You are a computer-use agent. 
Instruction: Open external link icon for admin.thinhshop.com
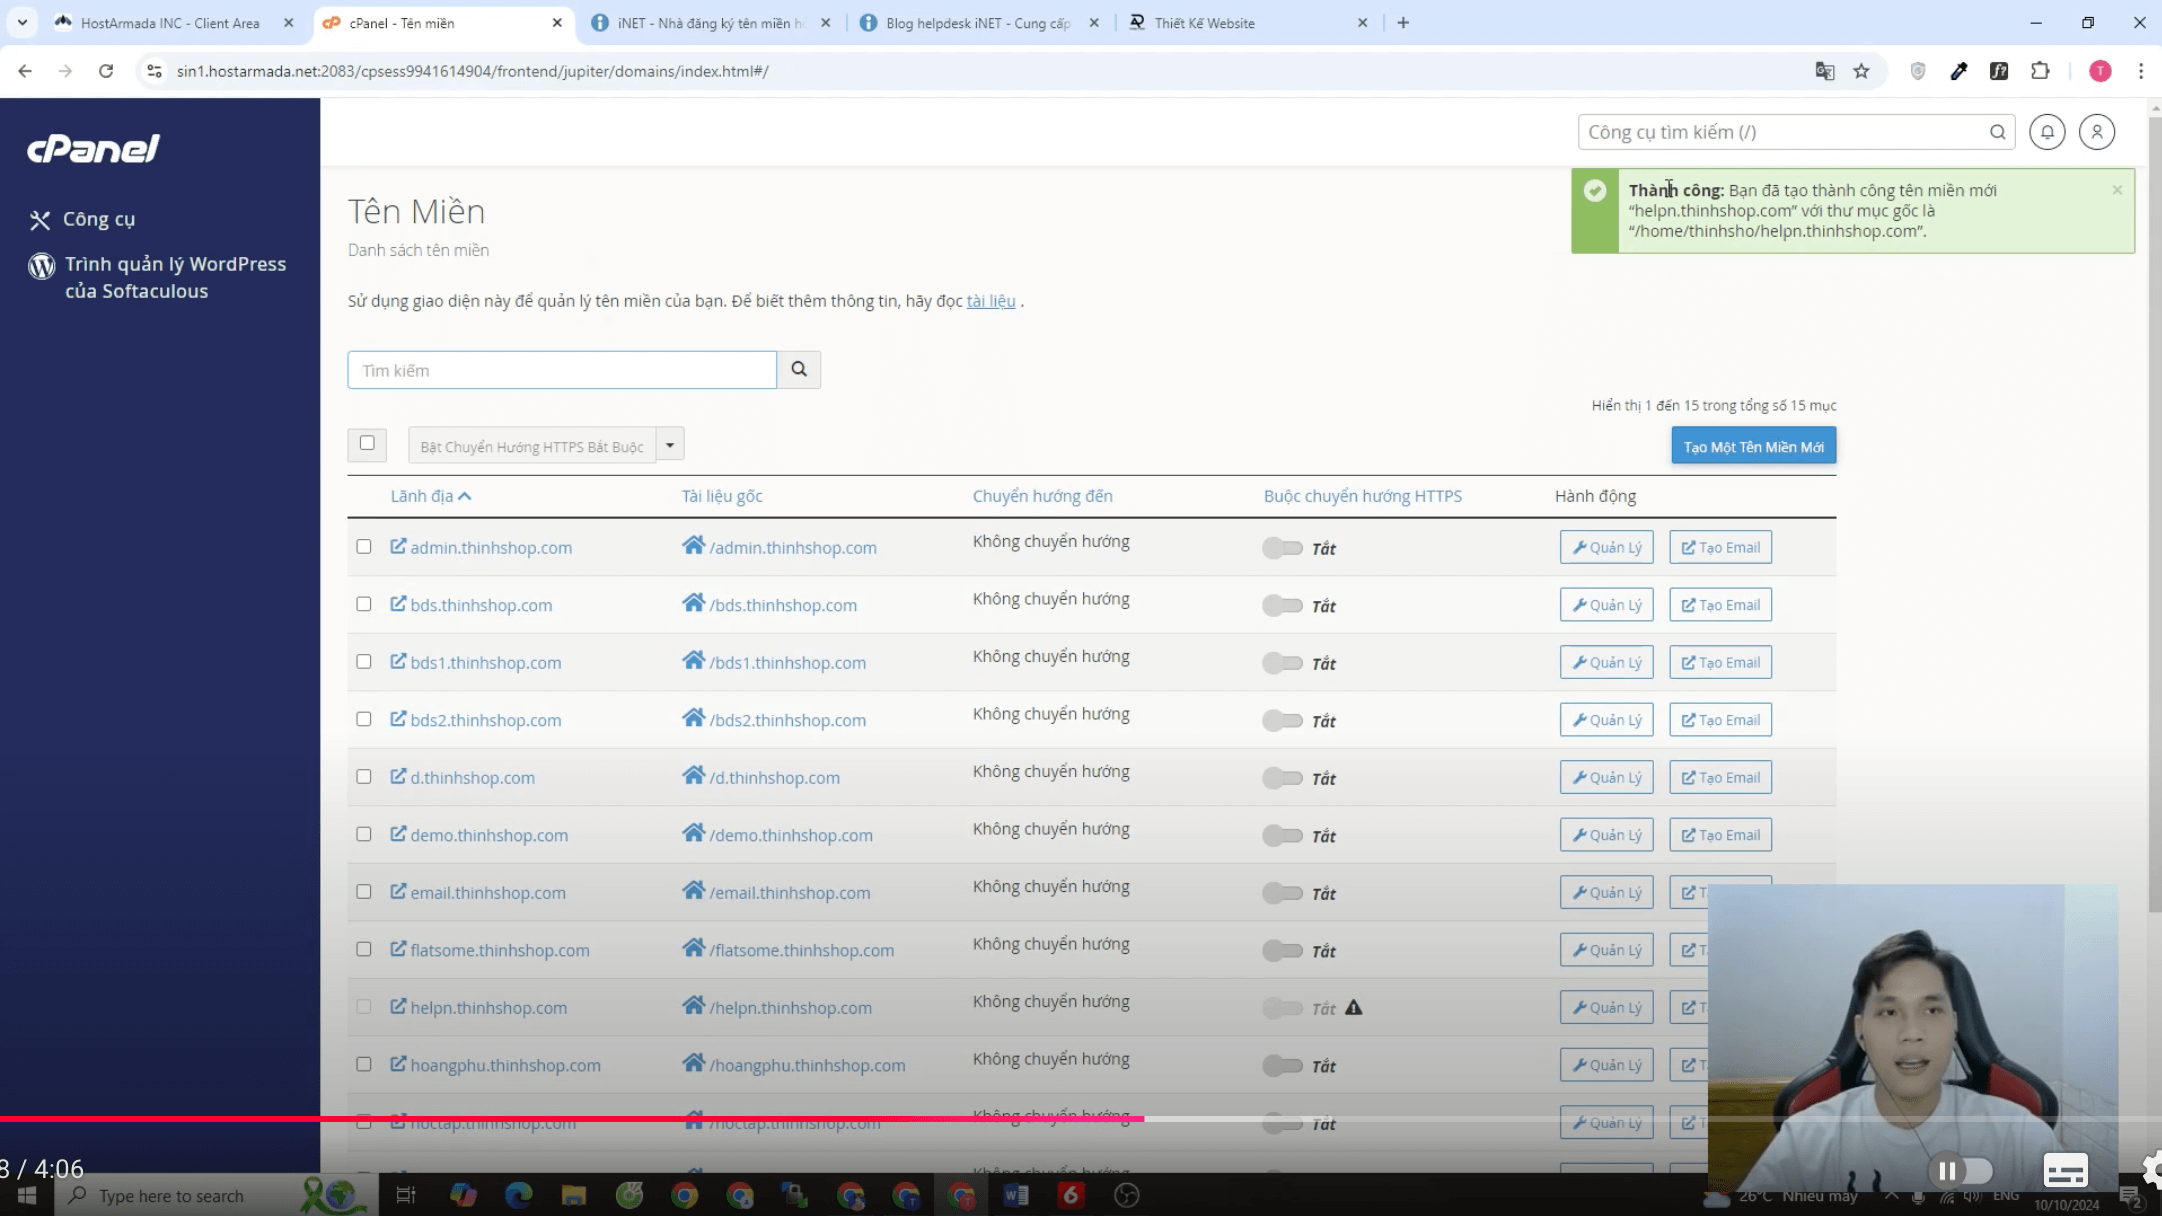click(x=398, y=546)
